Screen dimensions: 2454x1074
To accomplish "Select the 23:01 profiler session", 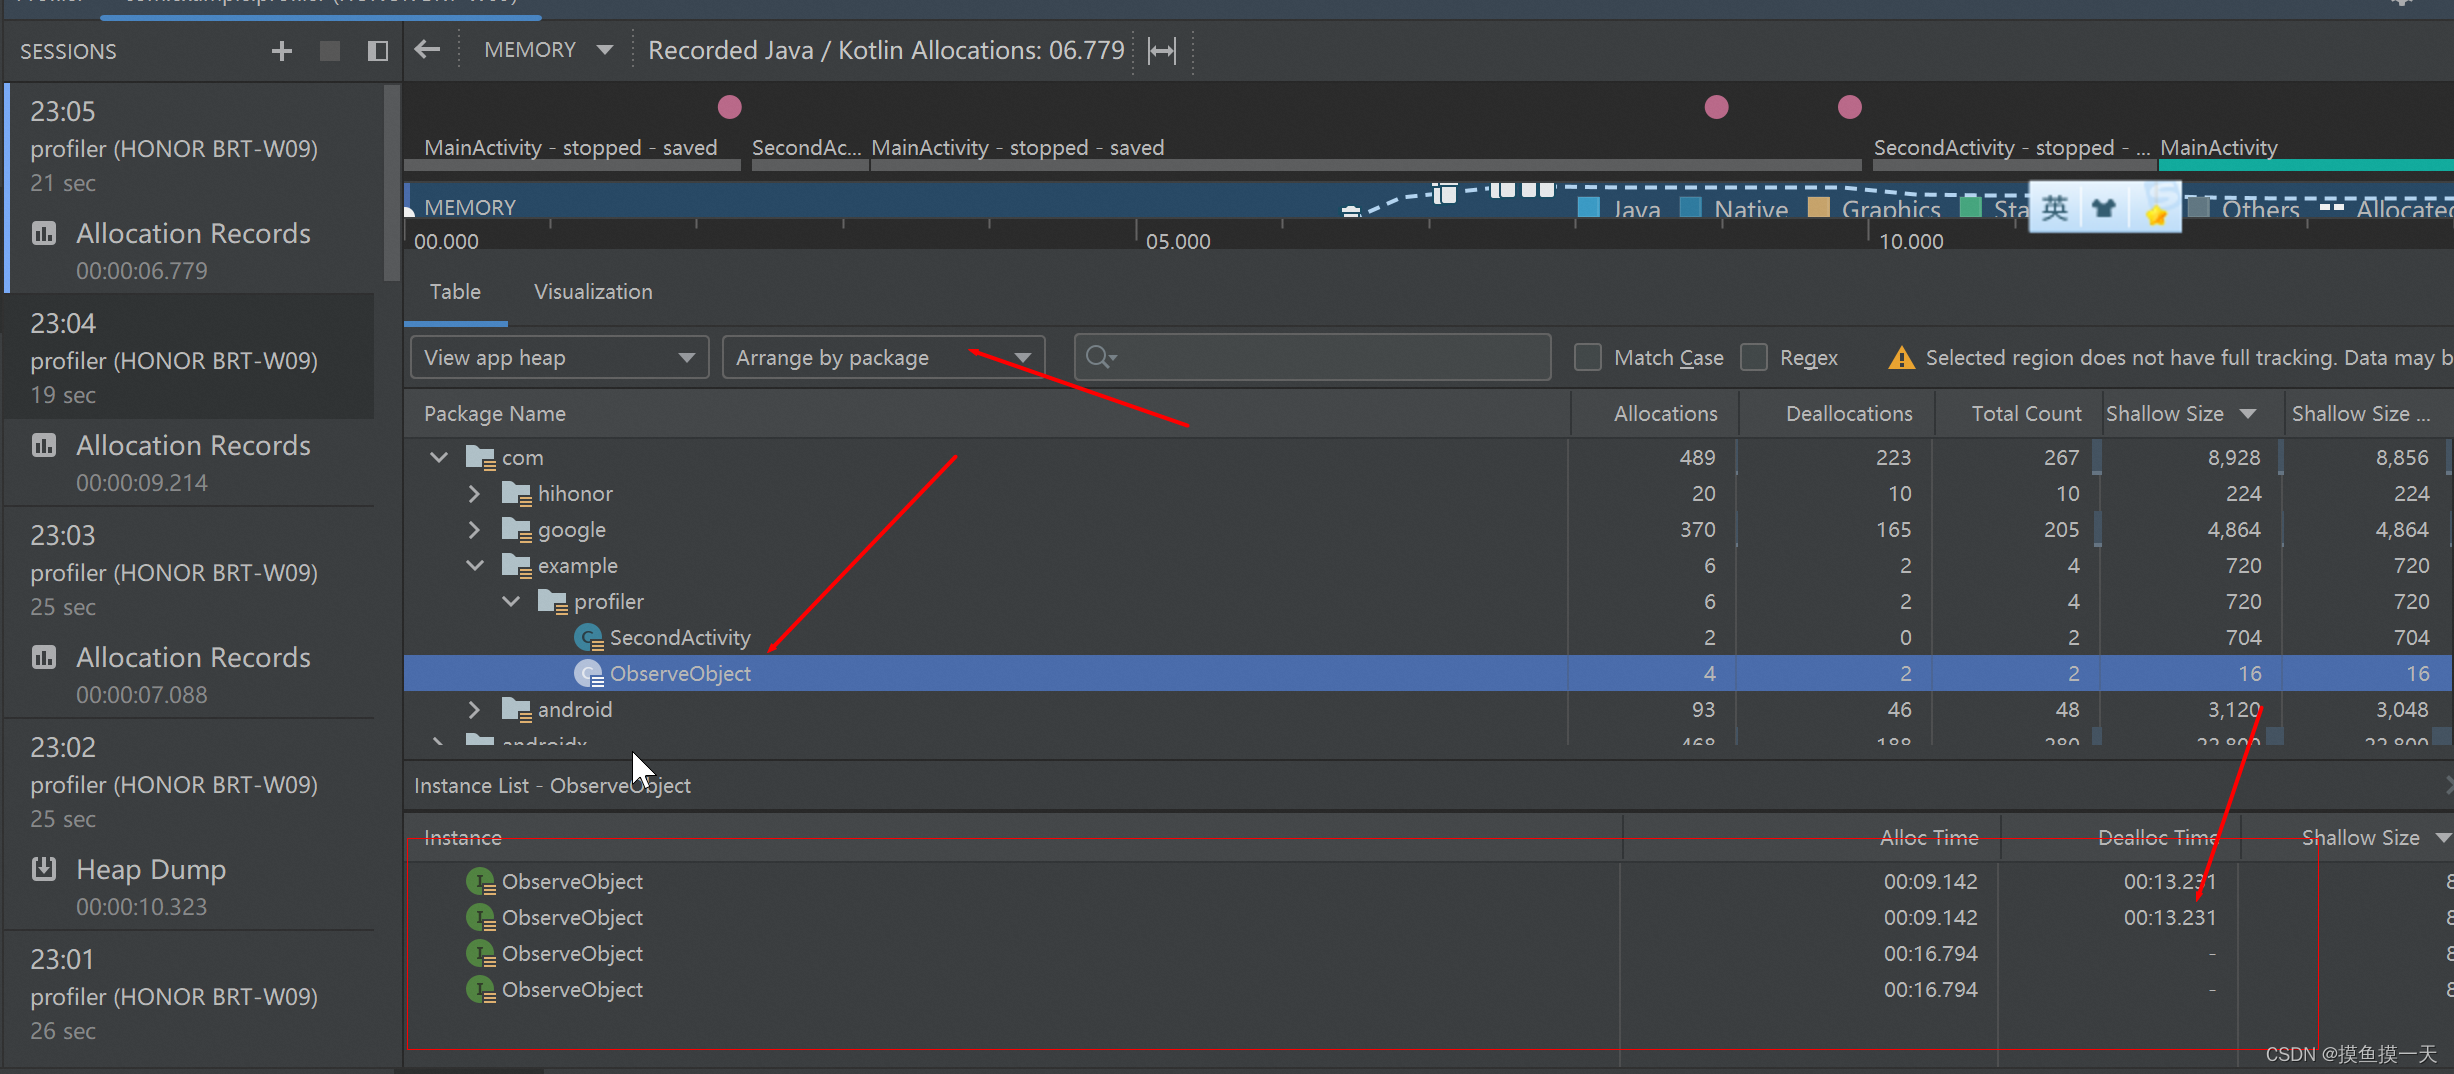I will [x=190, y=994].
